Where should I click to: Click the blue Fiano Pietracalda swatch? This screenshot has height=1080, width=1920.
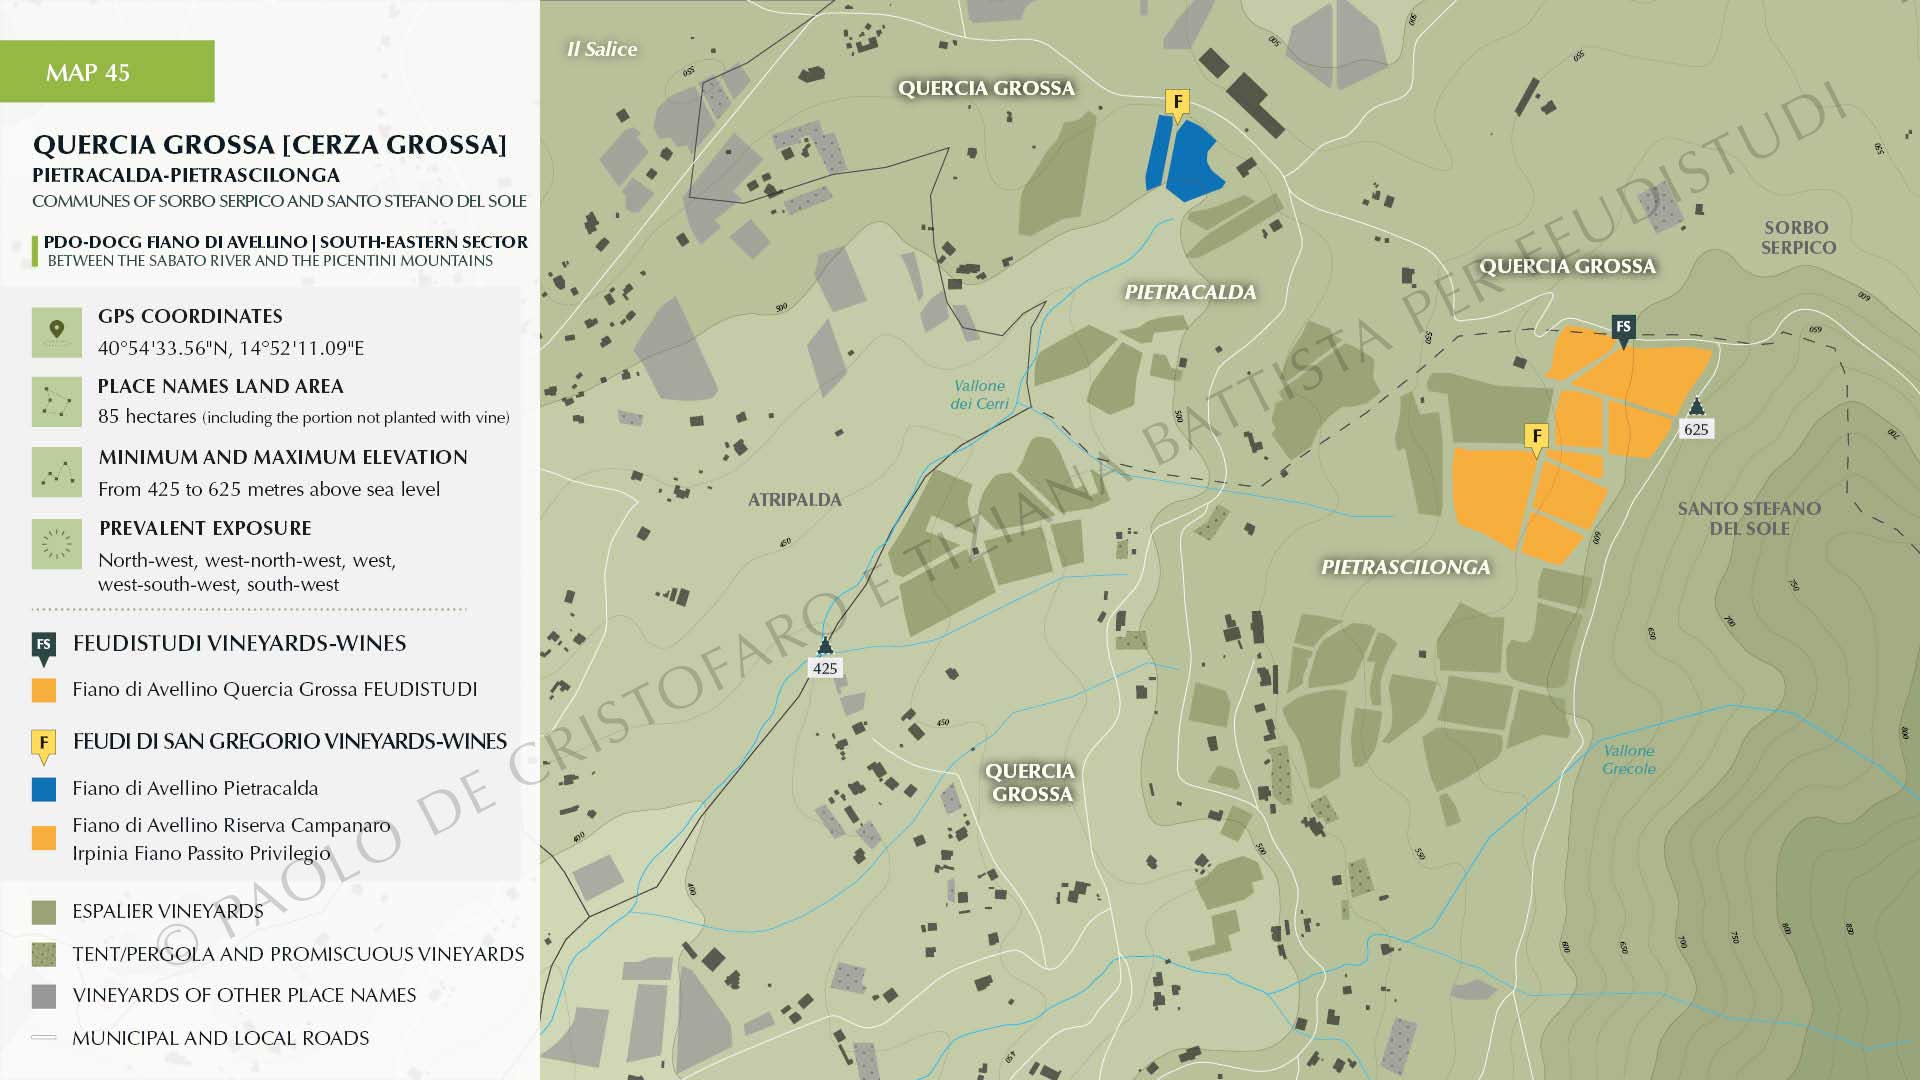pos(44,789)
